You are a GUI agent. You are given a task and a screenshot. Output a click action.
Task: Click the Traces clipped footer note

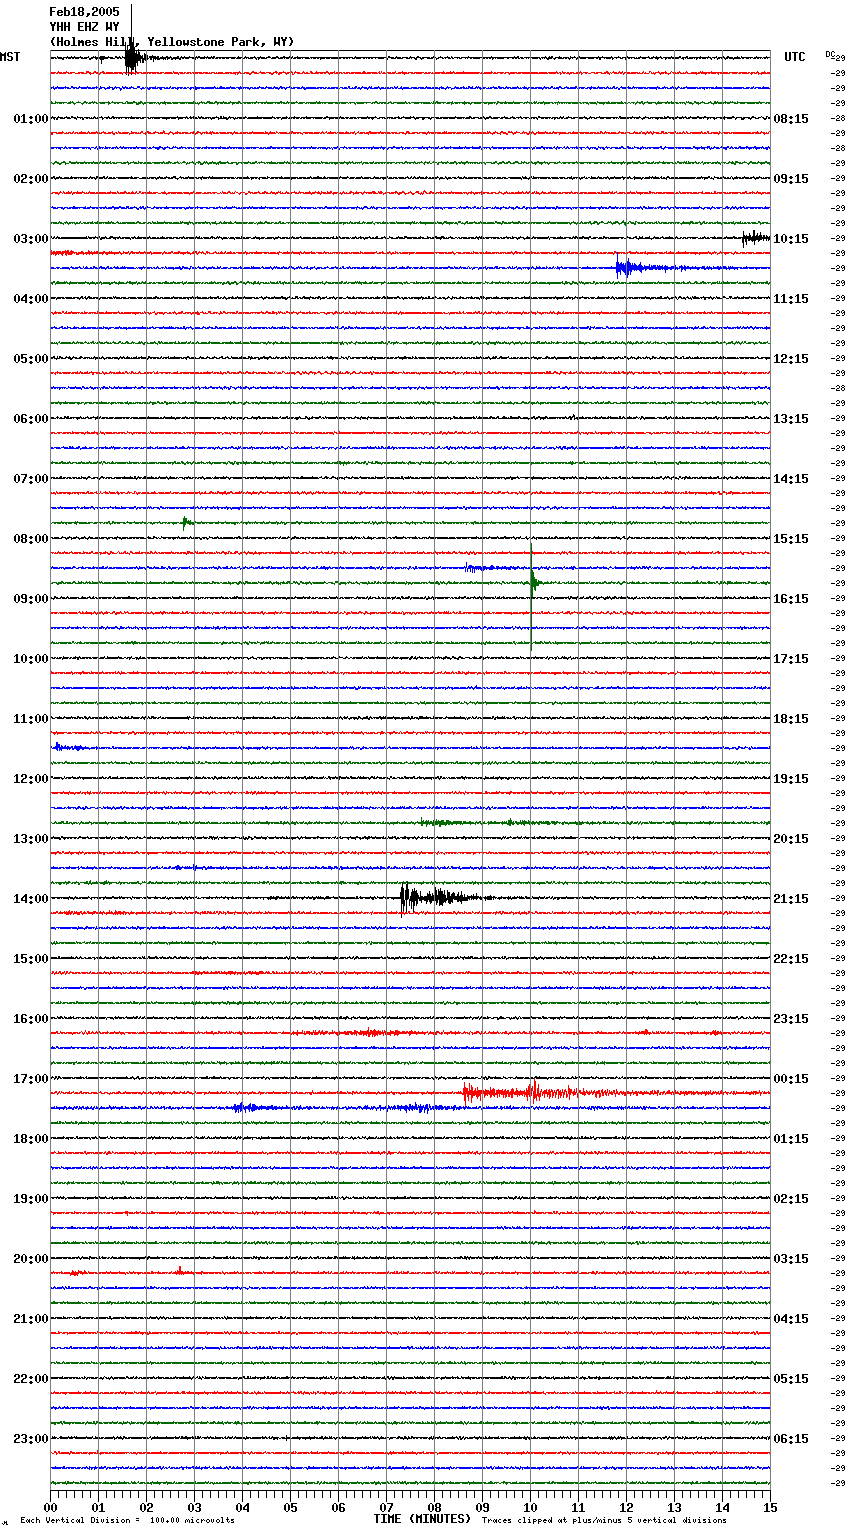click(x=604, y=1521)
